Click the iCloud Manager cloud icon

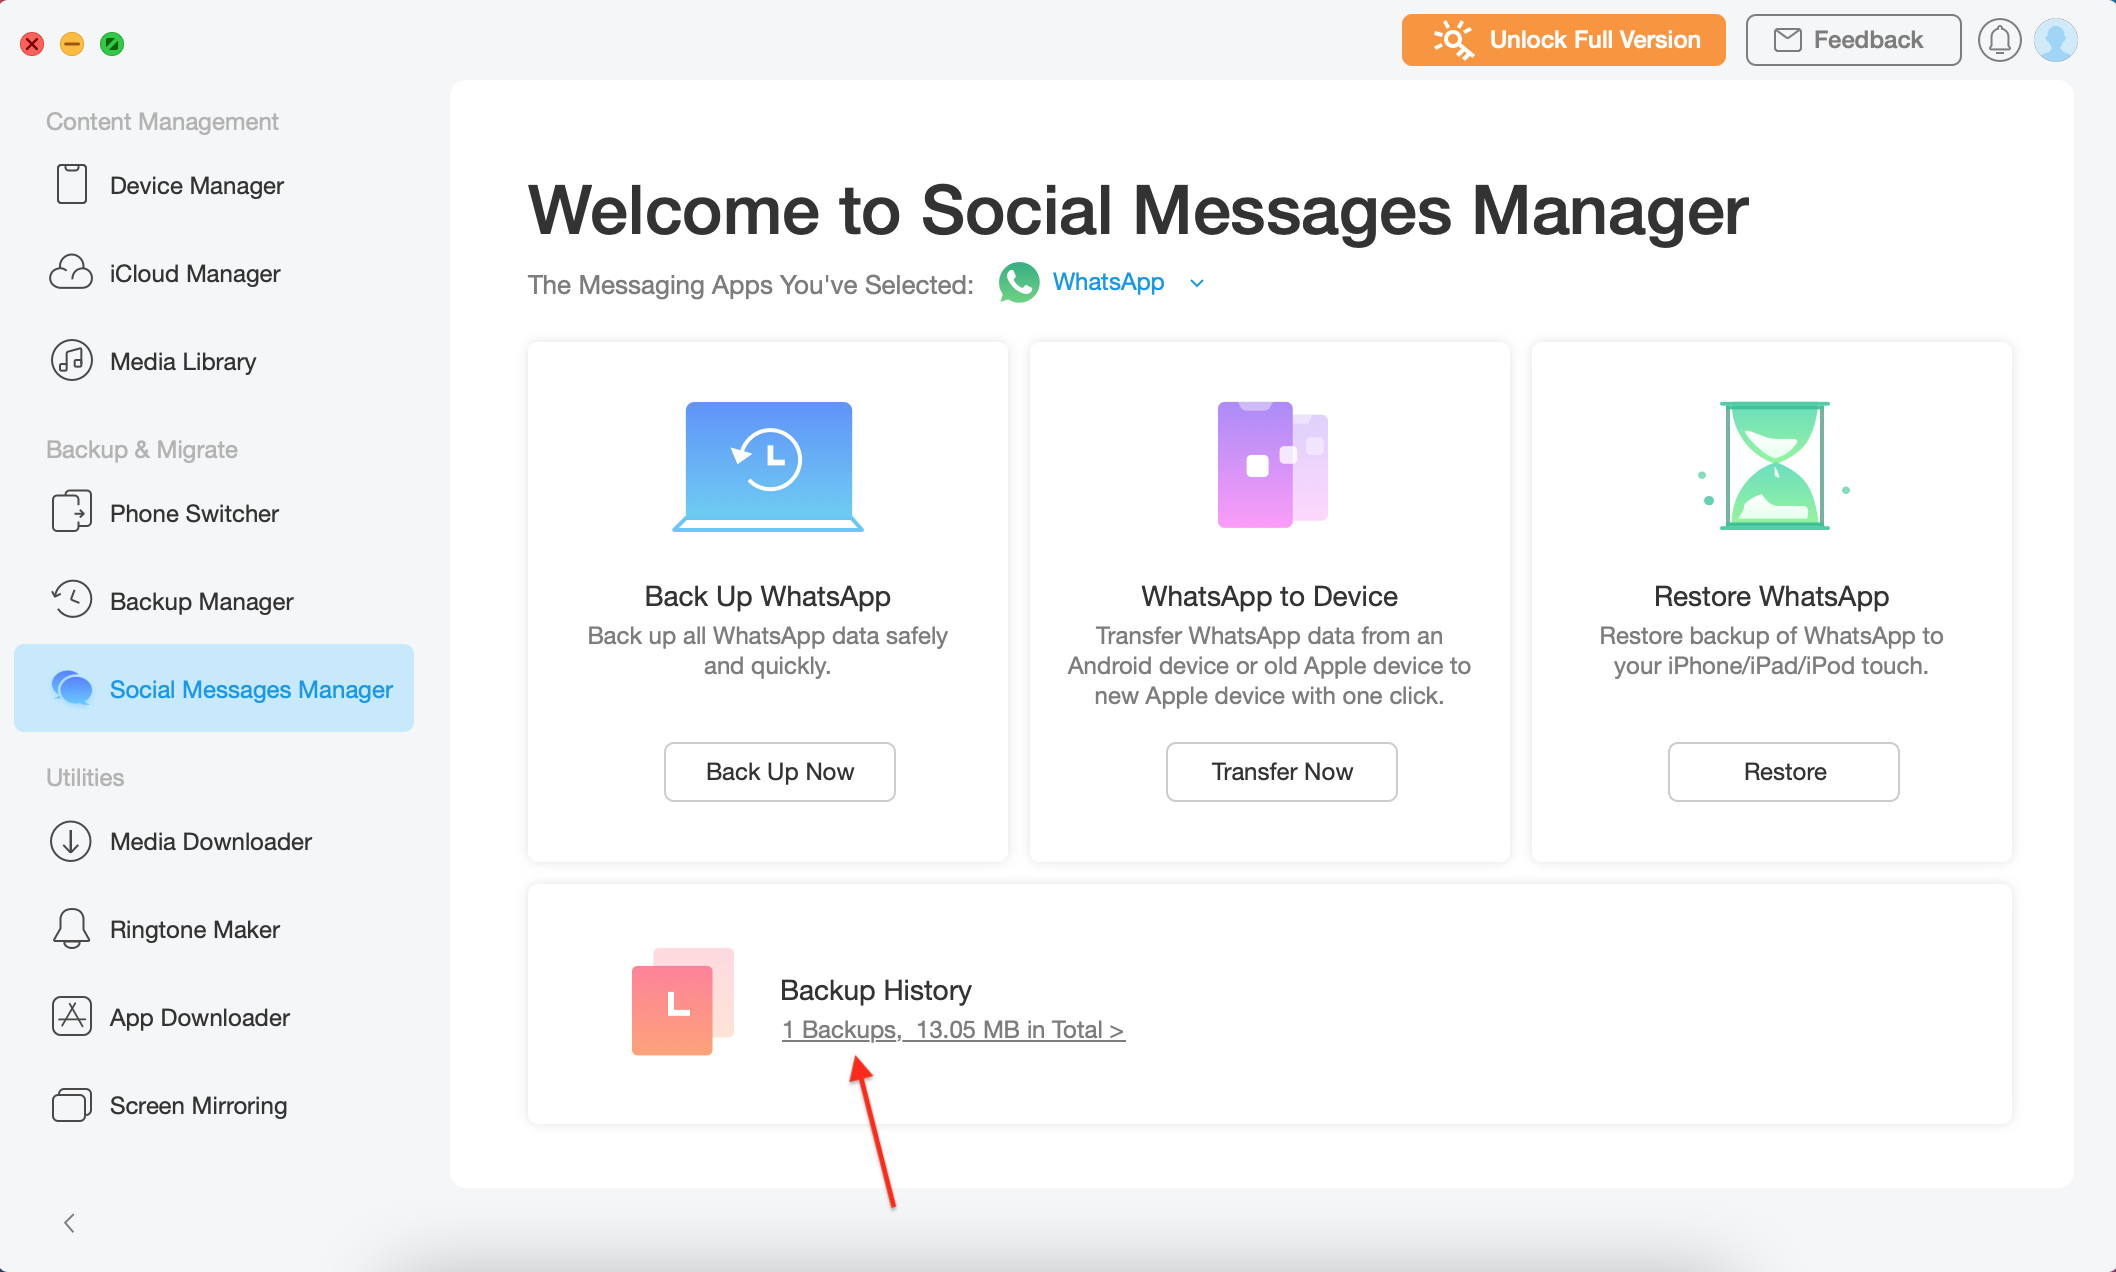[x=71, y=273]
